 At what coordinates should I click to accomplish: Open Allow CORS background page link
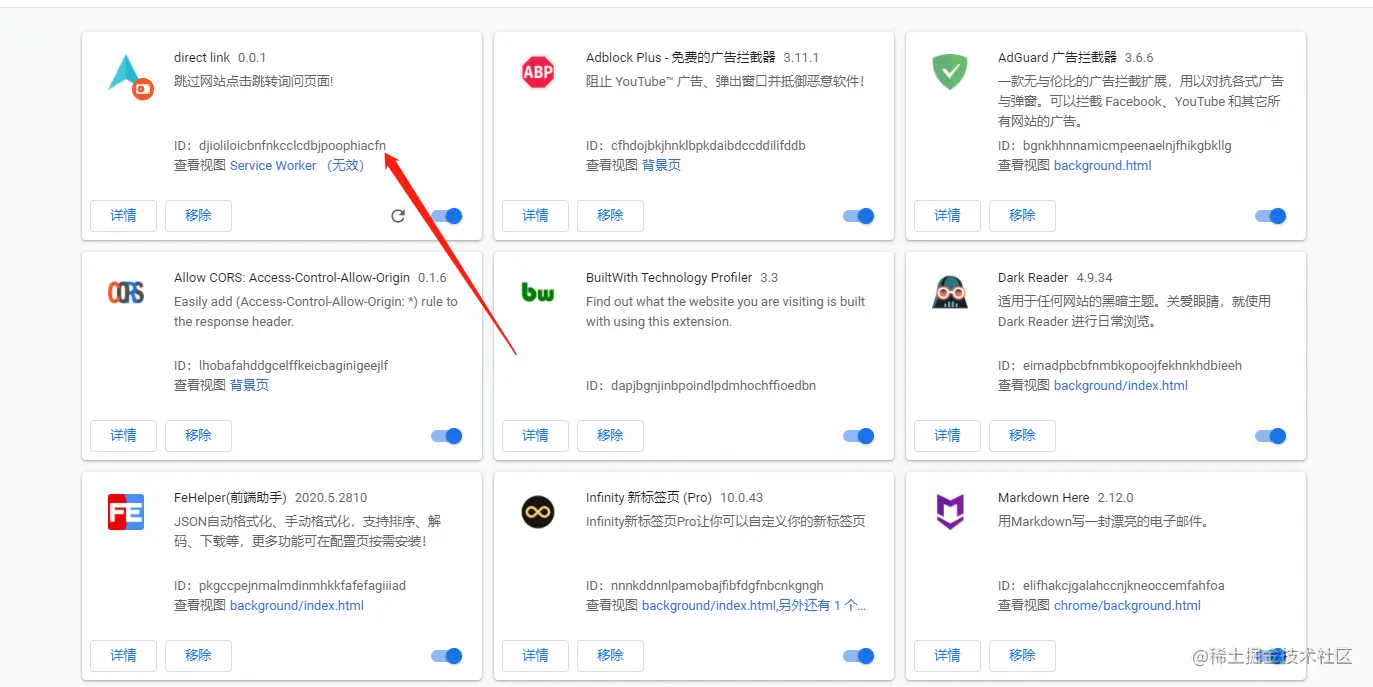tap(249, 386)
